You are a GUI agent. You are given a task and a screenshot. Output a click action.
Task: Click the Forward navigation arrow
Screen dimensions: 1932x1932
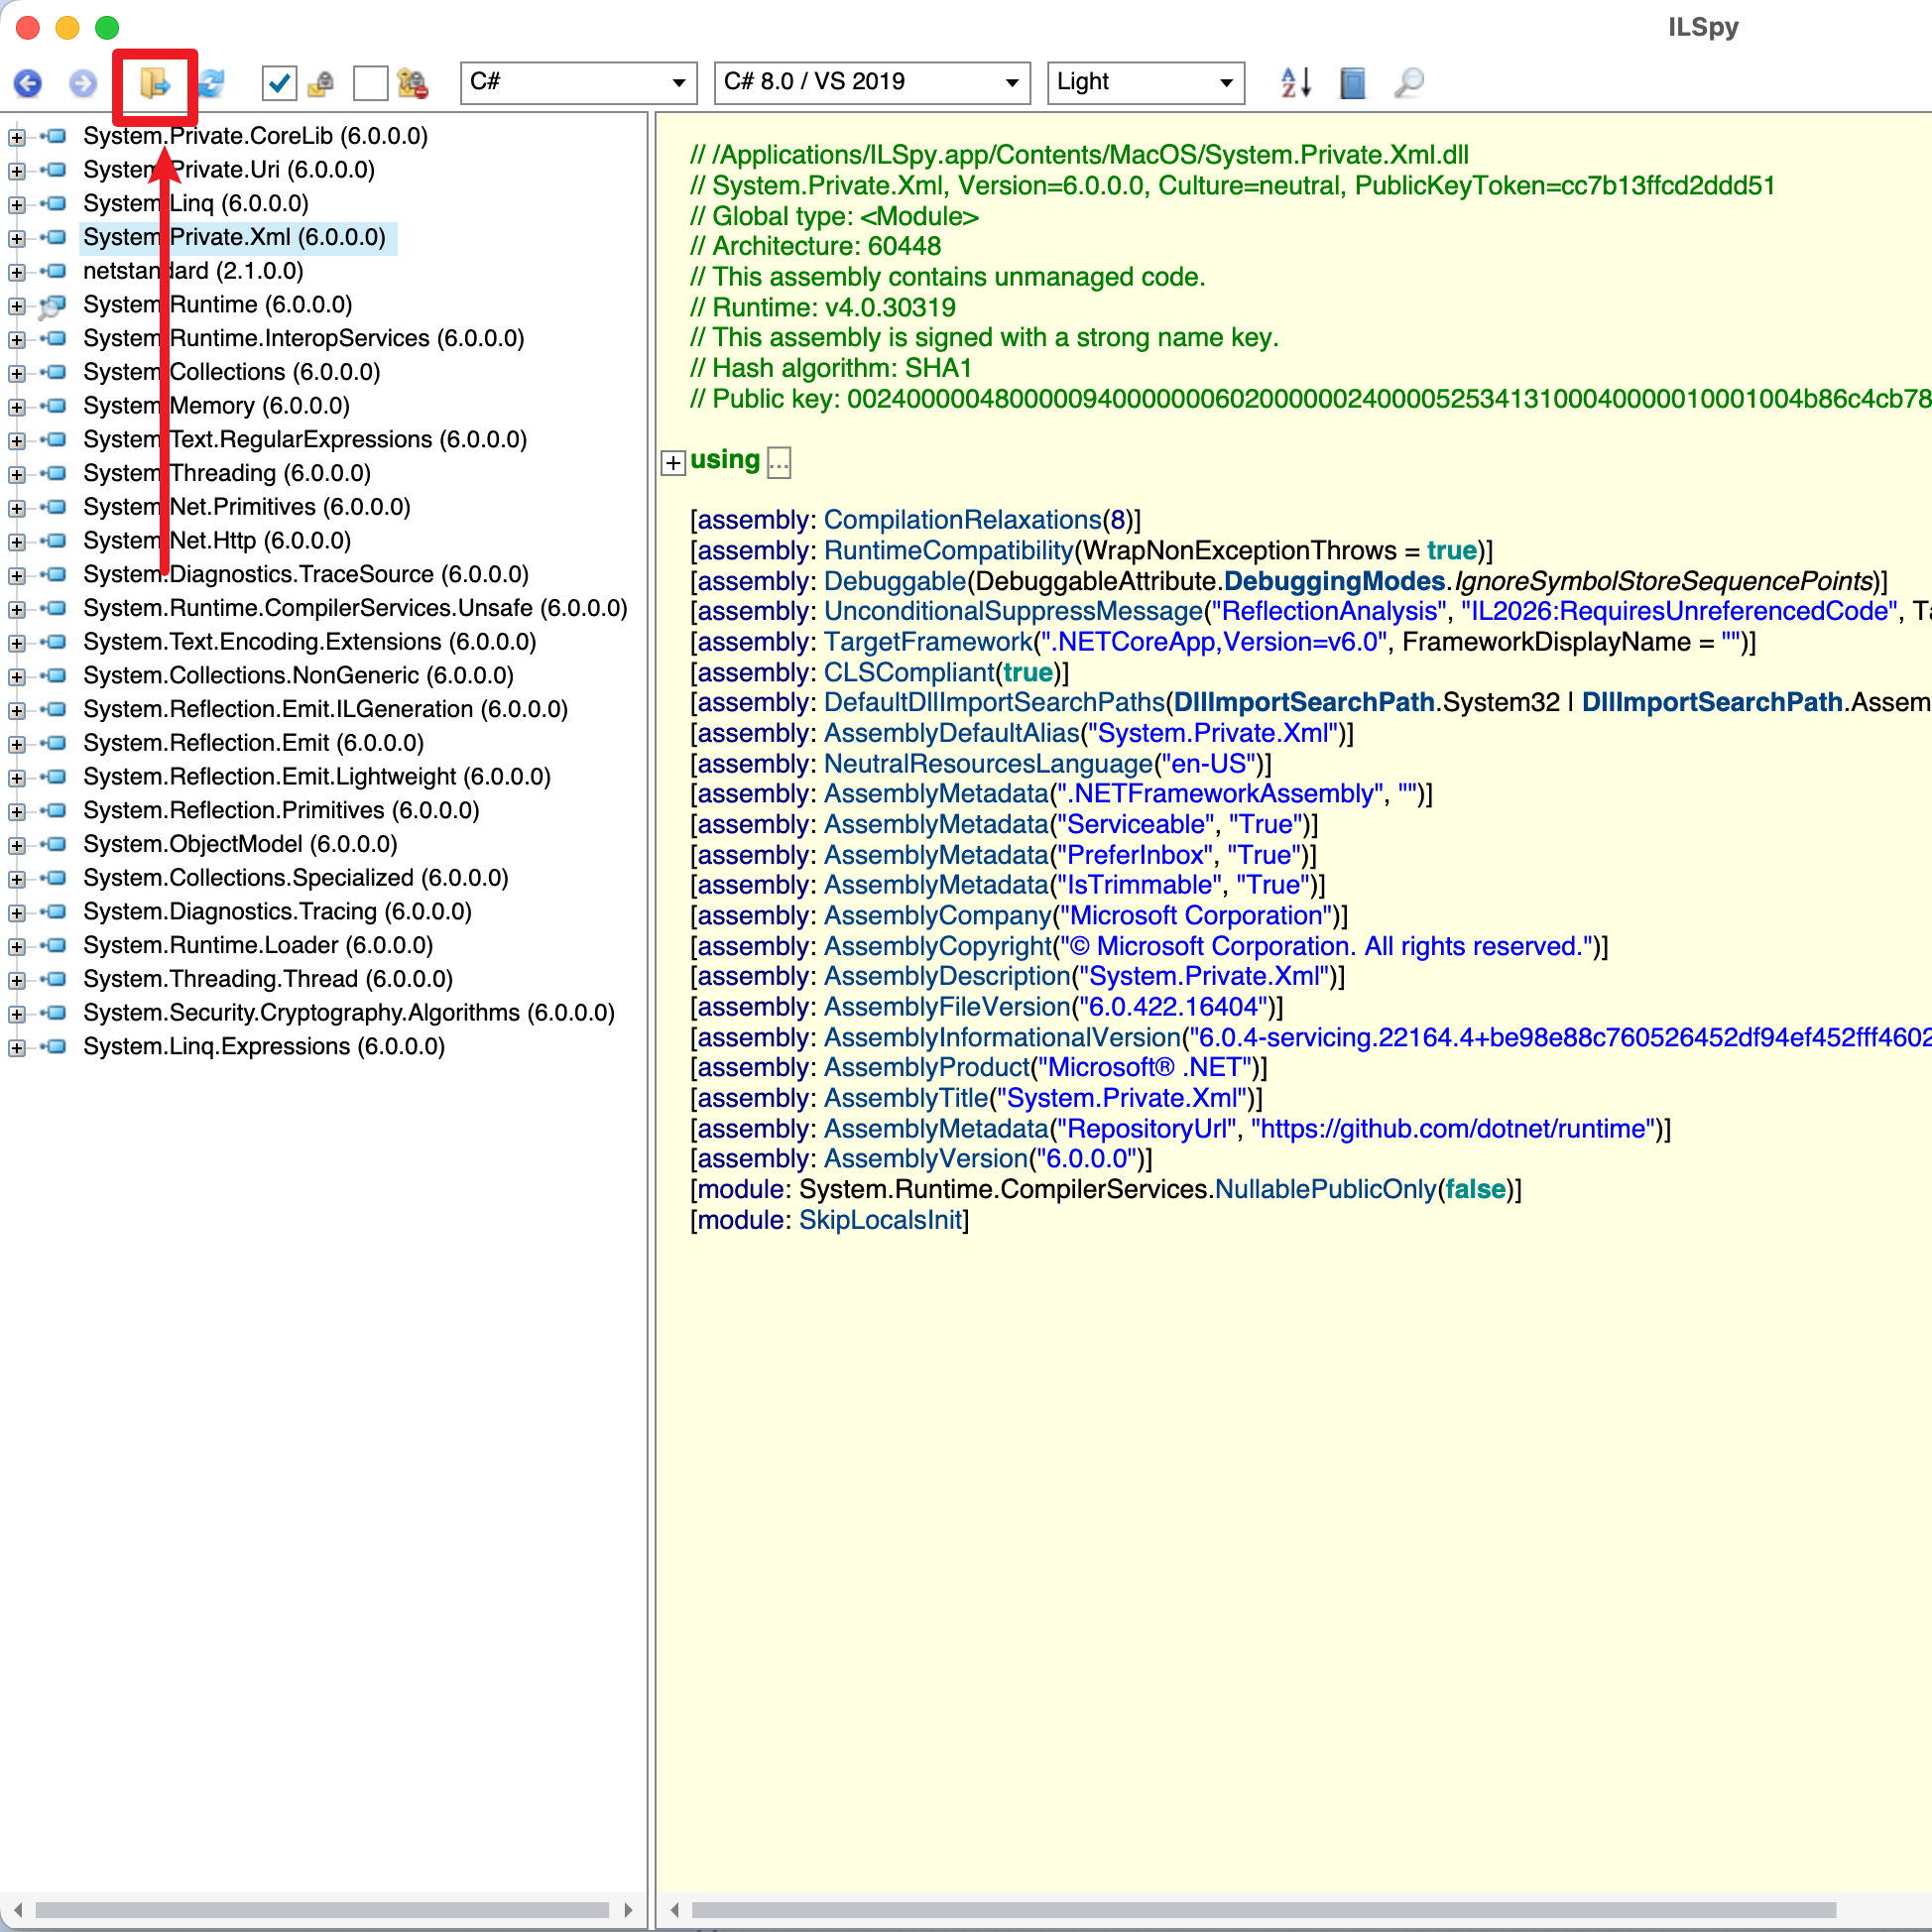point(83,82)
